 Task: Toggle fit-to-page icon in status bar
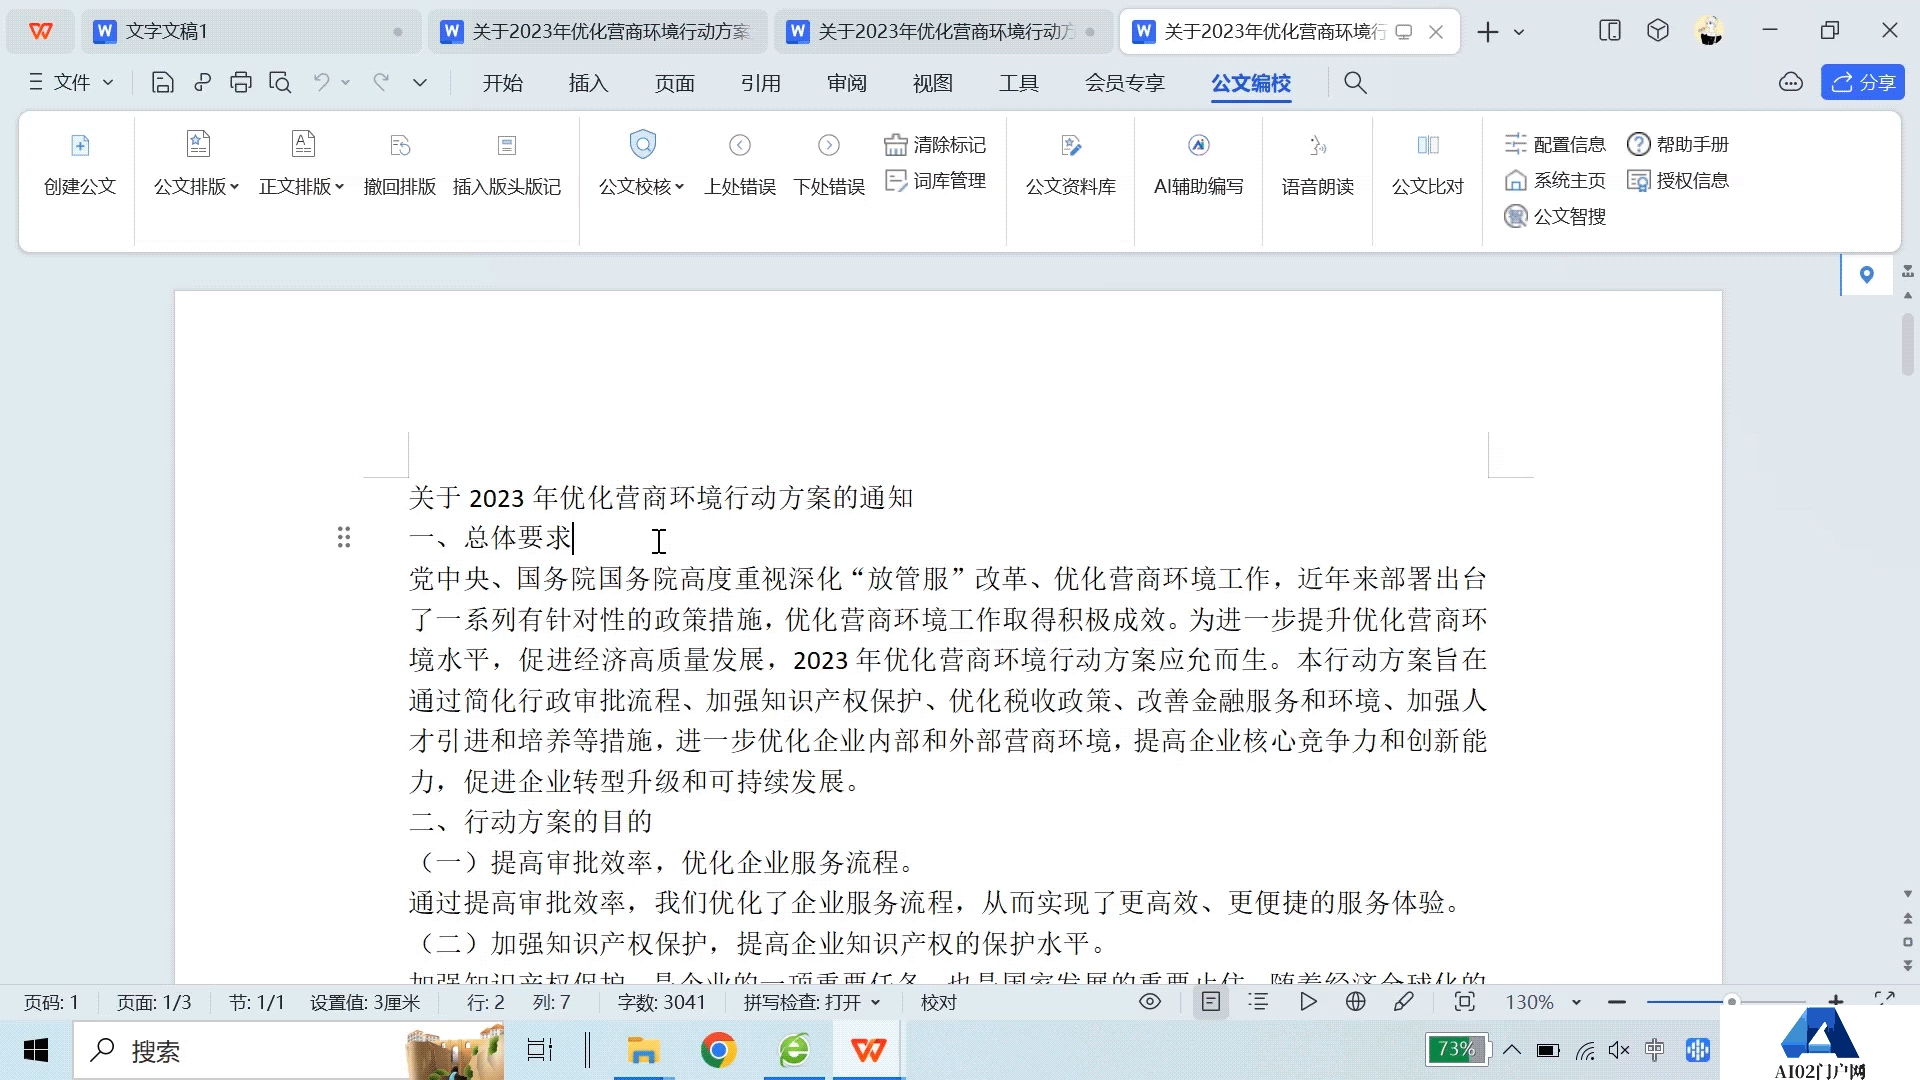(x=1465, y=1002)
